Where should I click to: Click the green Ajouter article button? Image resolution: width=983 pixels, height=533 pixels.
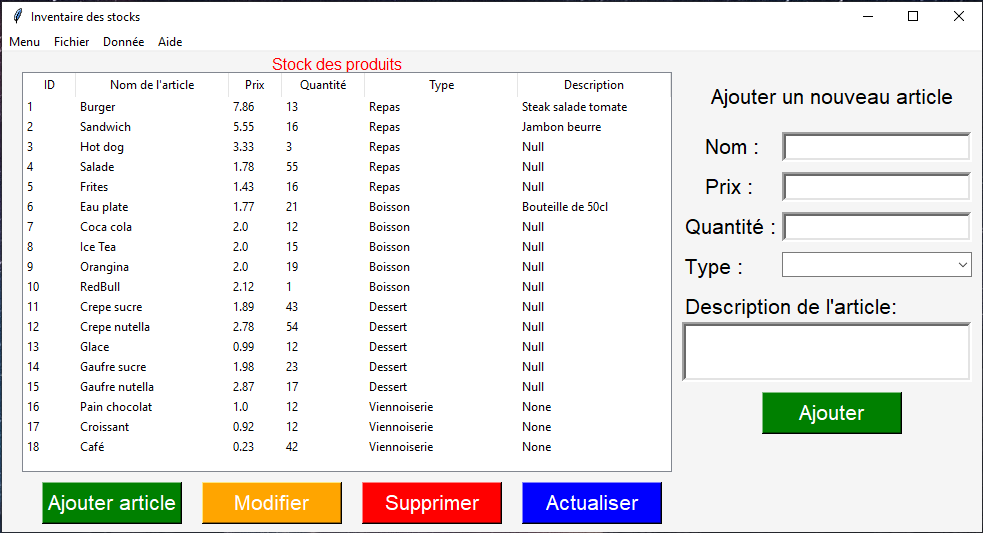112,503
